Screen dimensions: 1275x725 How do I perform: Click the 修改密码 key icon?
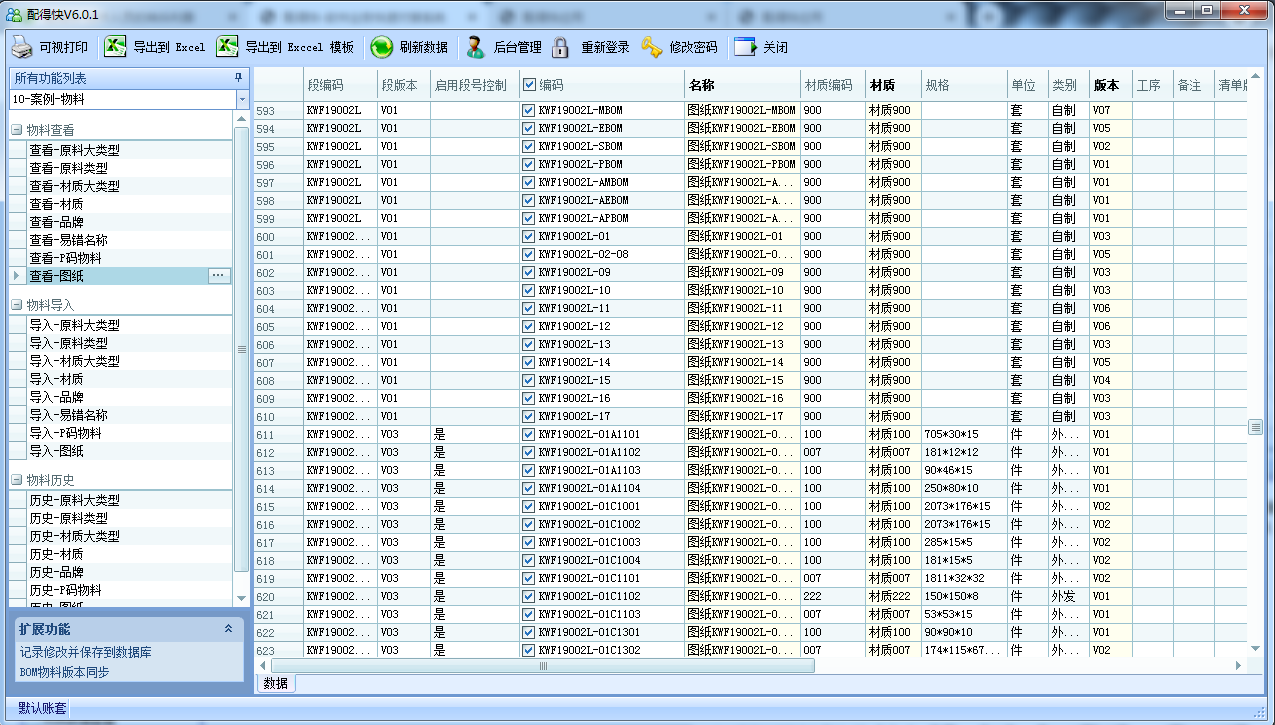point(651,47)
